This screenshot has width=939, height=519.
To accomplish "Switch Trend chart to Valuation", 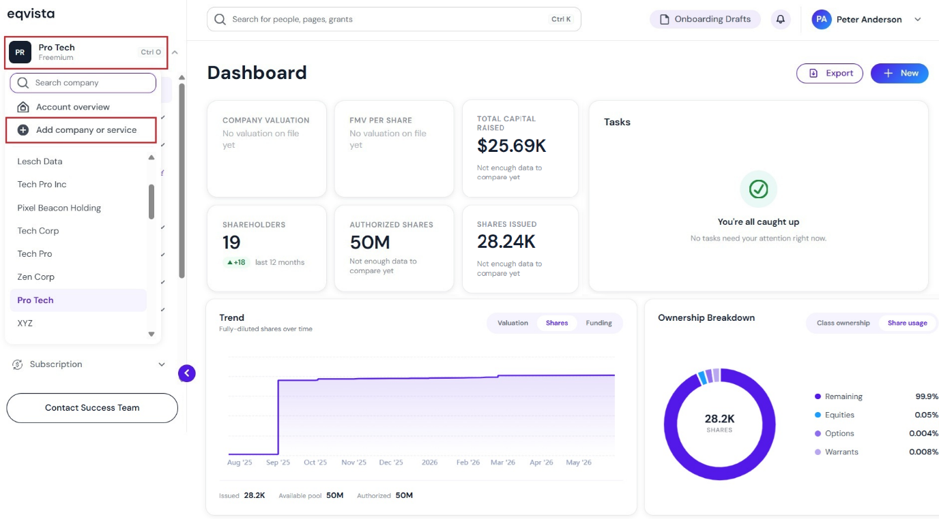I will coord(513,323).
